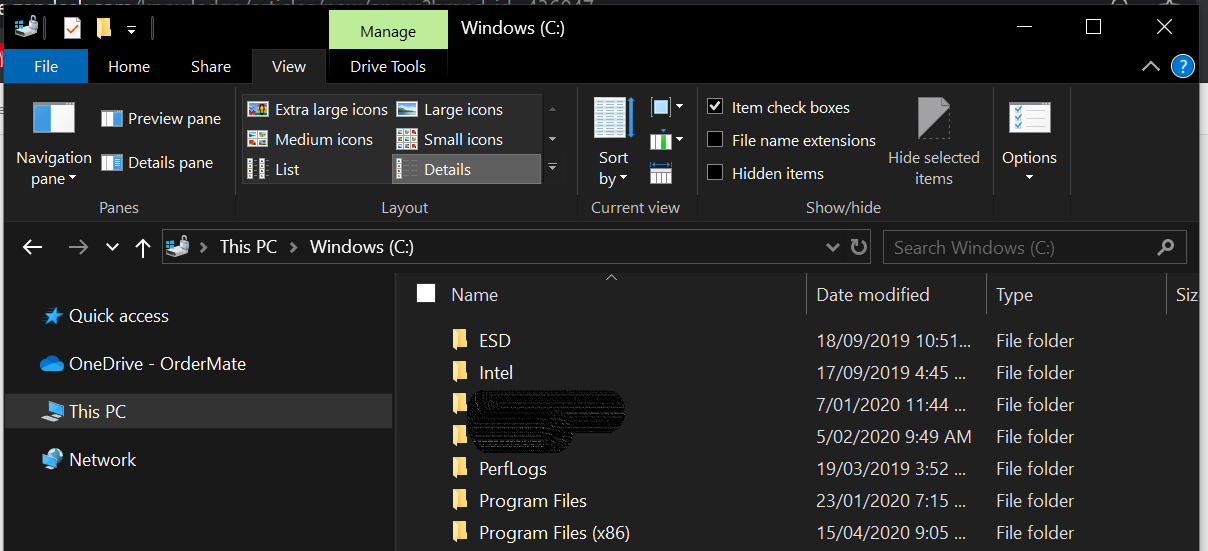
Task: Expand the Options dropdown arrow
Action: [1029, 179]
